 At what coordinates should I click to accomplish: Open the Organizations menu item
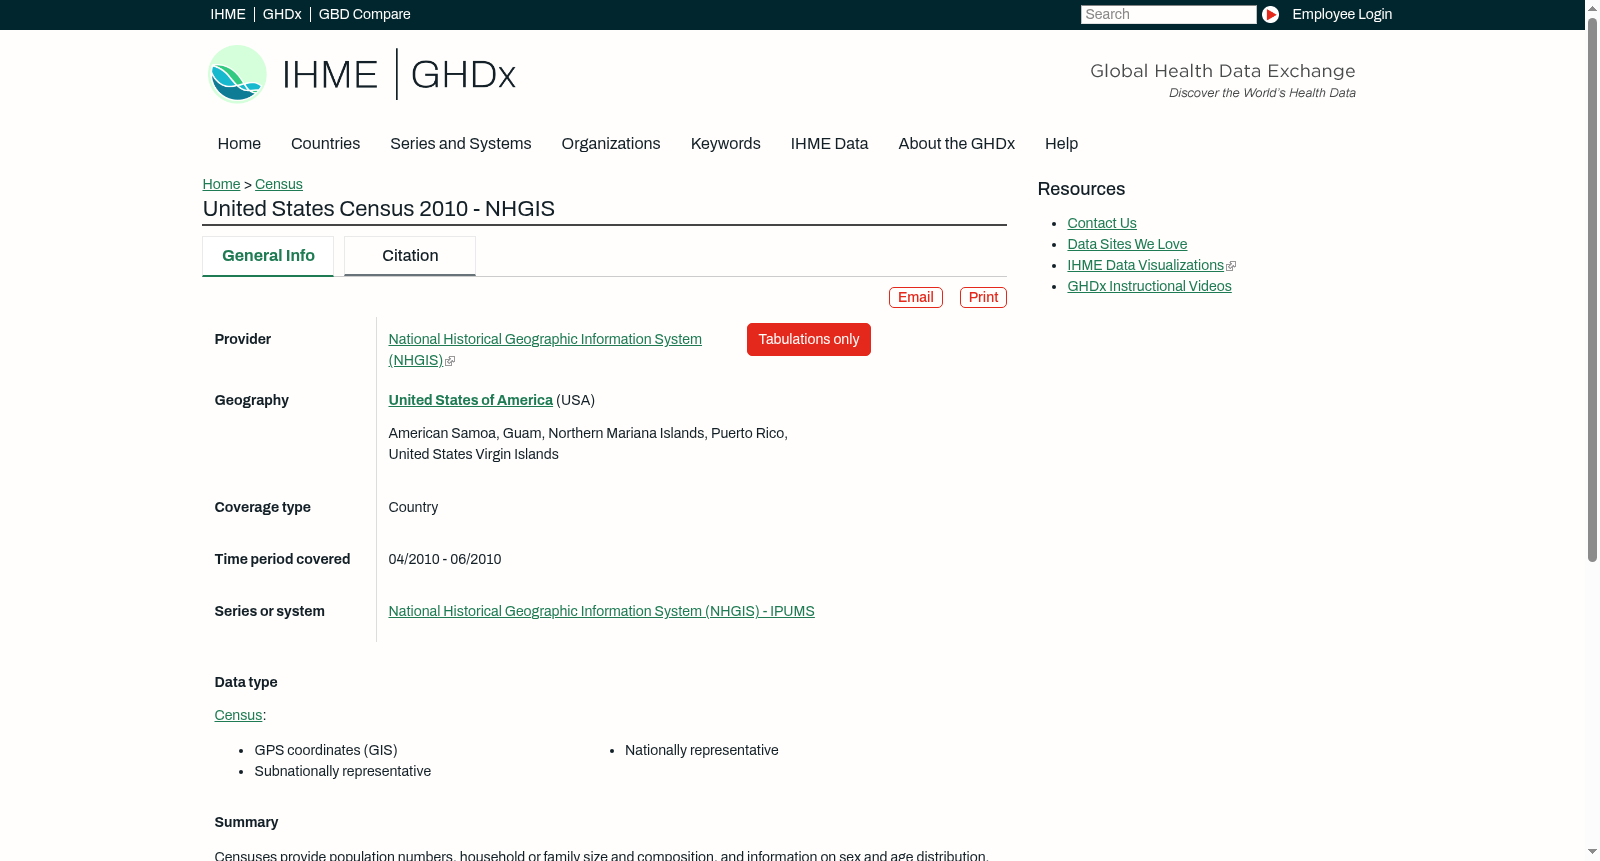[611, 144]
